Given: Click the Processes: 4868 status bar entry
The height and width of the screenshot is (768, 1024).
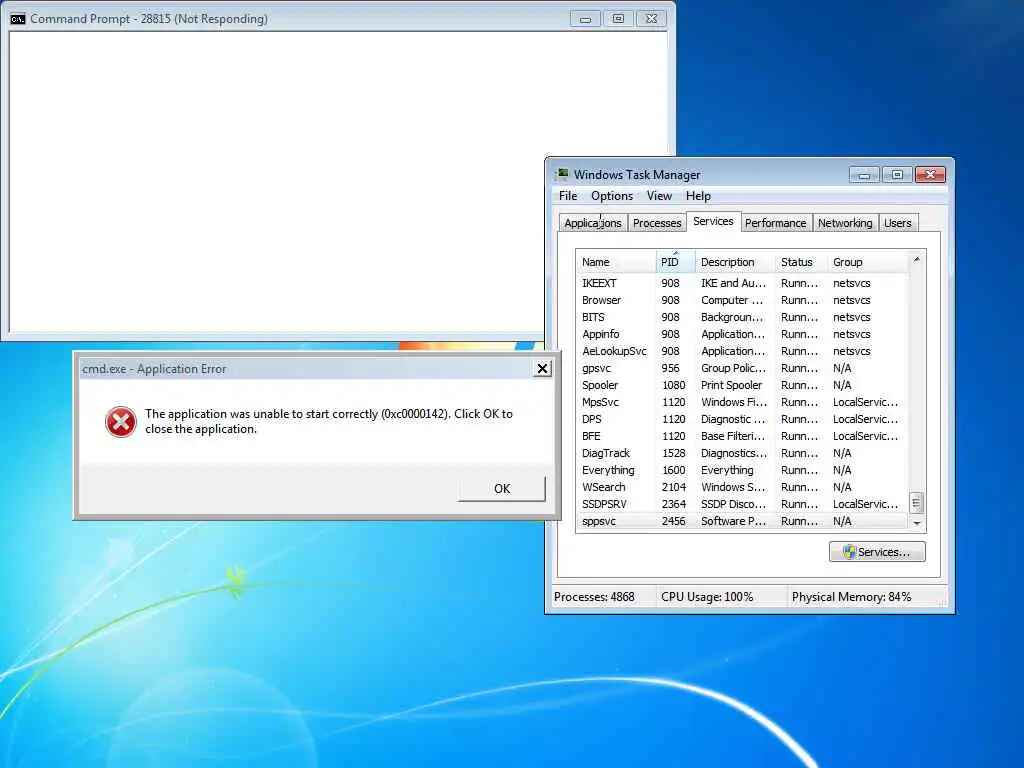Looking at the screenshot, I should coord(594,597).
